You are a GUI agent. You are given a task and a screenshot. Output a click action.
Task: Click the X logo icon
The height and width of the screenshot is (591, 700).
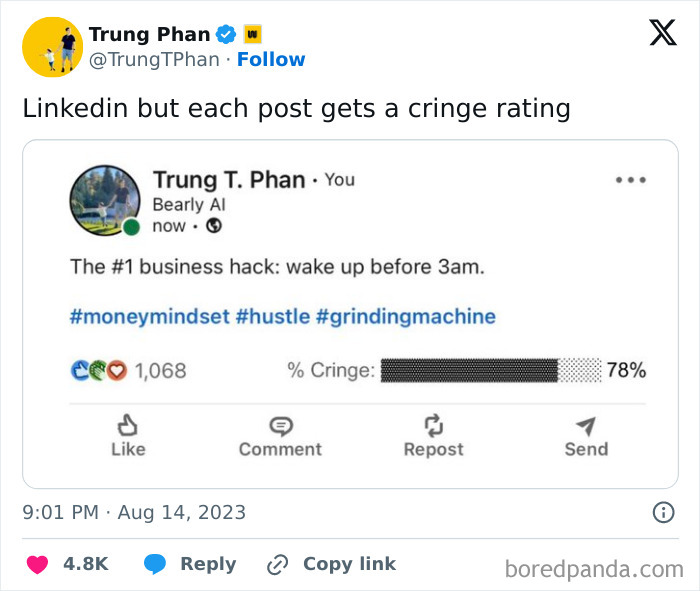662,33
